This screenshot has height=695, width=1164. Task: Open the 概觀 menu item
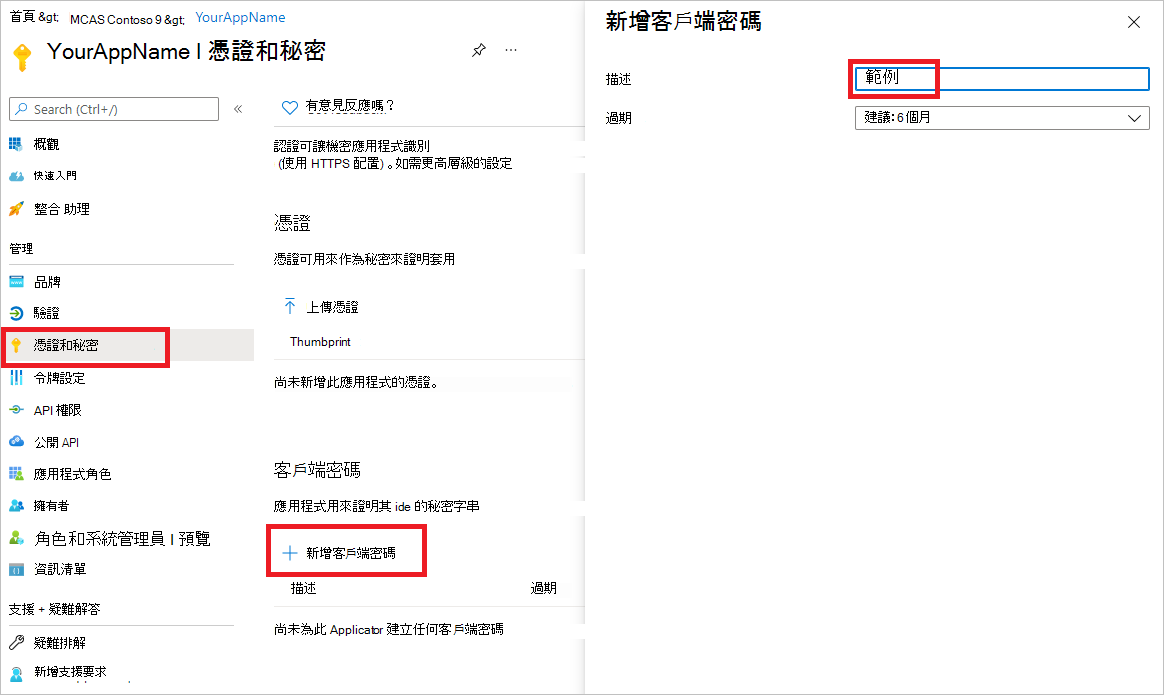46,144
